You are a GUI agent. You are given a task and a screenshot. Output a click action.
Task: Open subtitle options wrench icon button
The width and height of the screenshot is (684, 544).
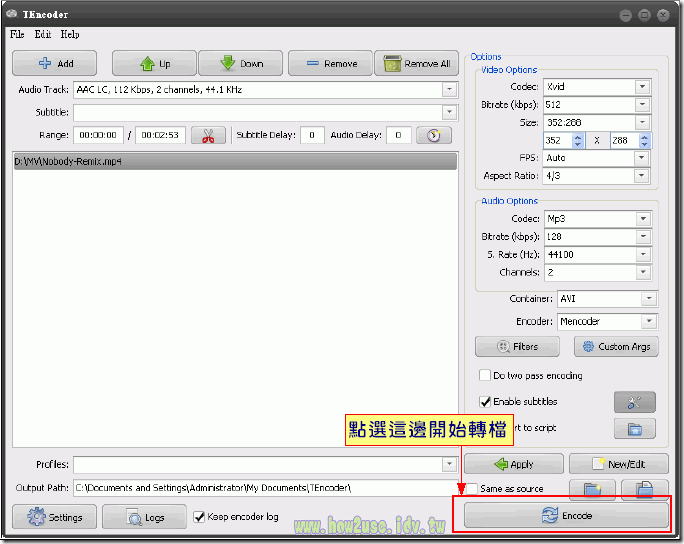click(x=634, y=402)
